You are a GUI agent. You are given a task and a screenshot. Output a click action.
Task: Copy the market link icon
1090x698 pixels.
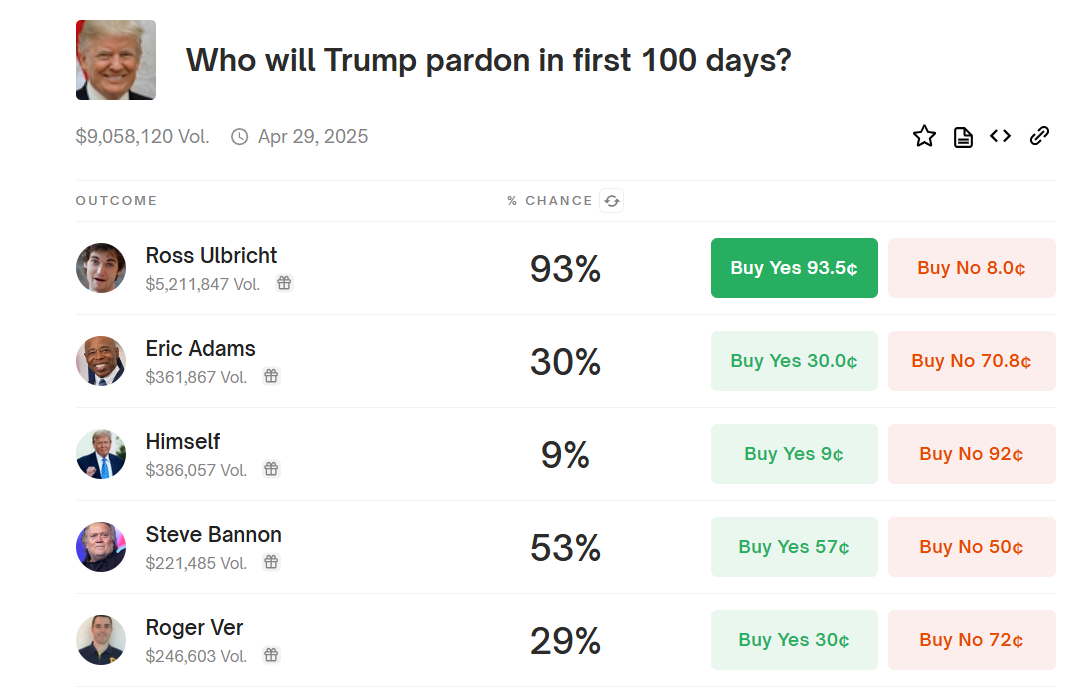(1039, 136)
